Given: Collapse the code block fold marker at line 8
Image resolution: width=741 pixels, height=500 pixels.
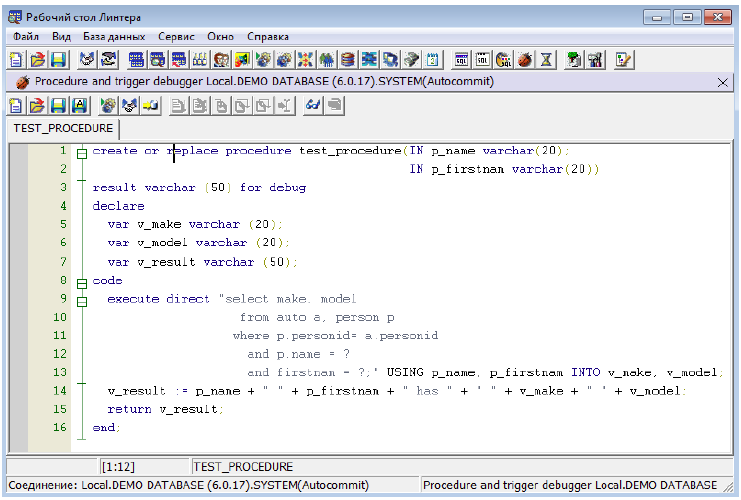Looking at the screenshot, I should pos(82,282).
